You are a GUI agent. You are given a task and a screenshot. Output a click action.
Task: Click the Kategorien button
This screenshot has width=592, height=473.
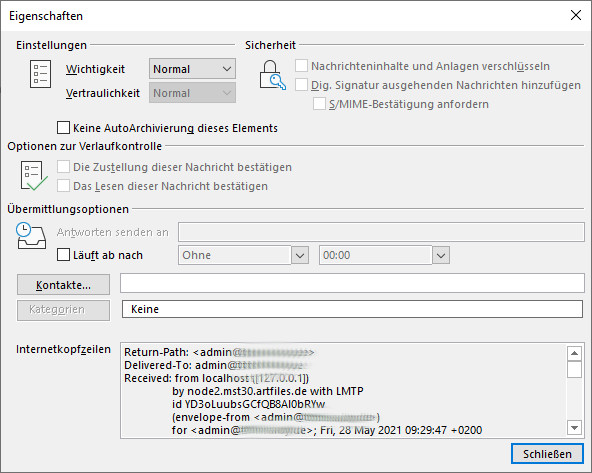63,310
